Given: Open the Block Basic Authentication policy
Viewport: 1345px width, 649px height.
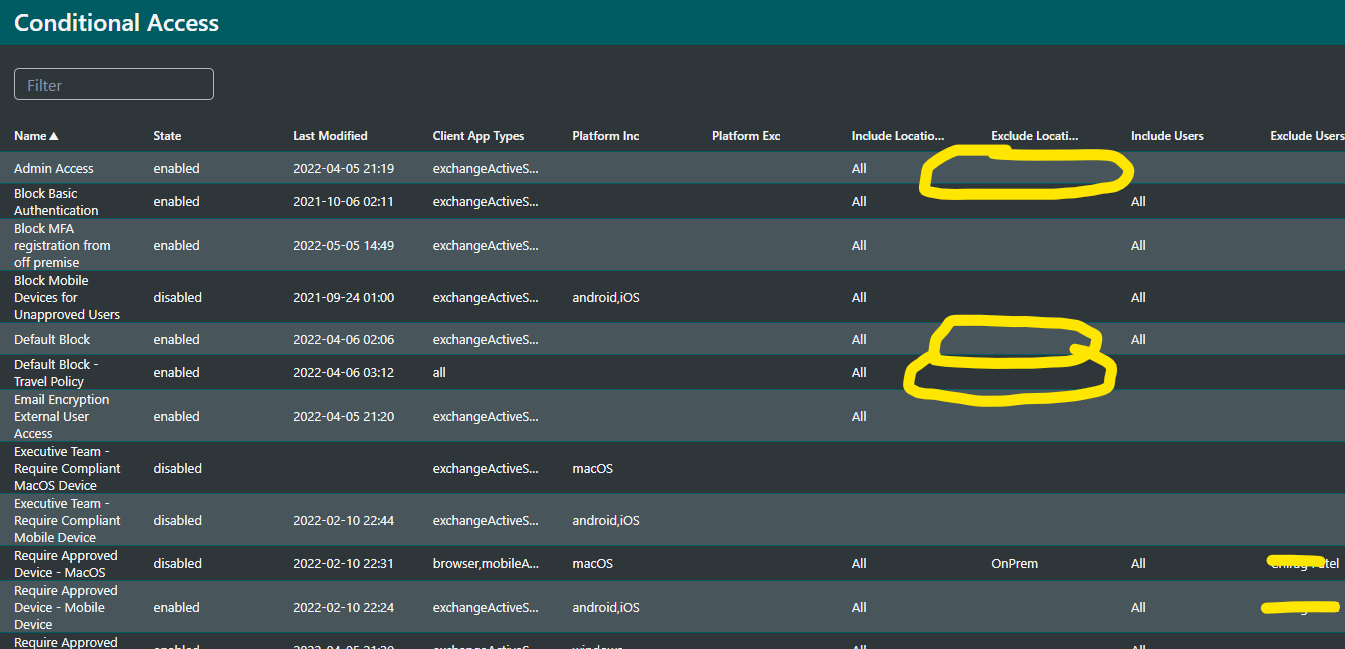Looking at the screenshot, I should [56, 201].
